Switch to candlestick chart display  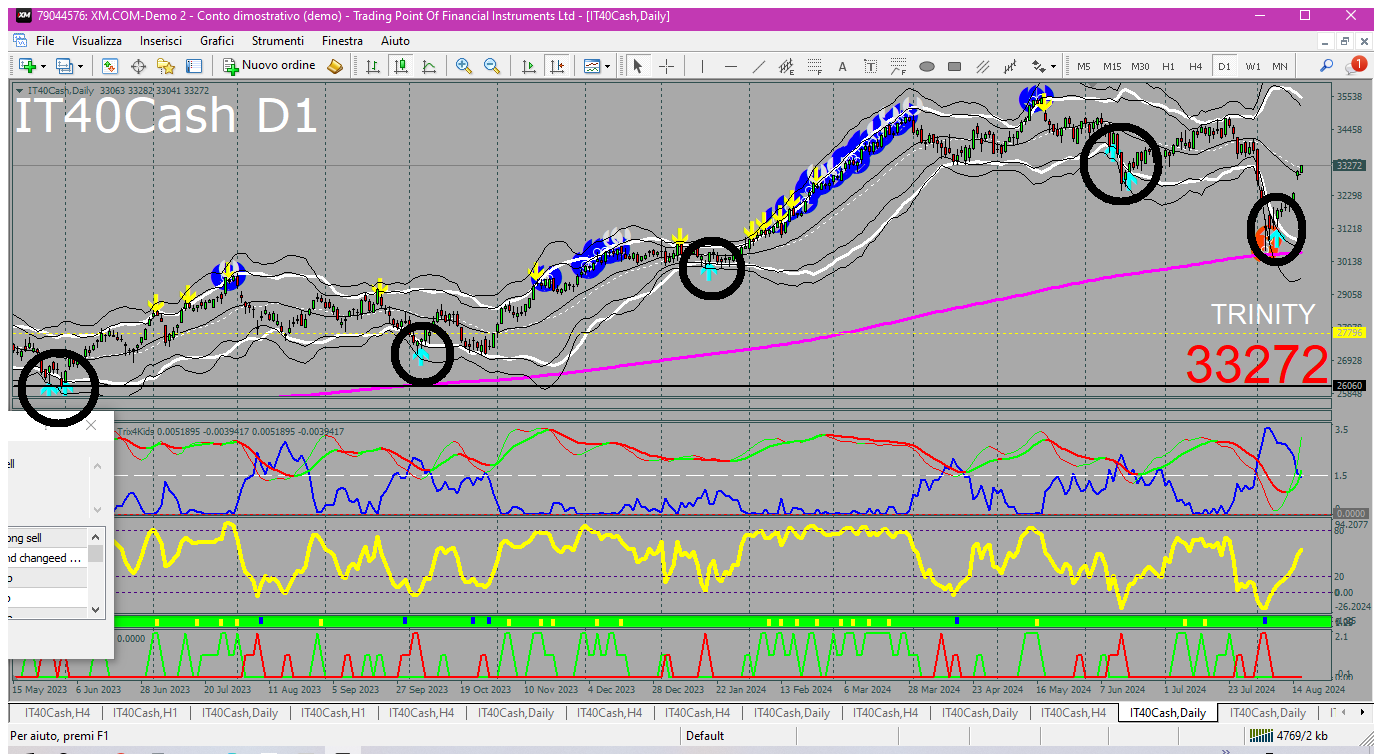(x=401, y=66)
